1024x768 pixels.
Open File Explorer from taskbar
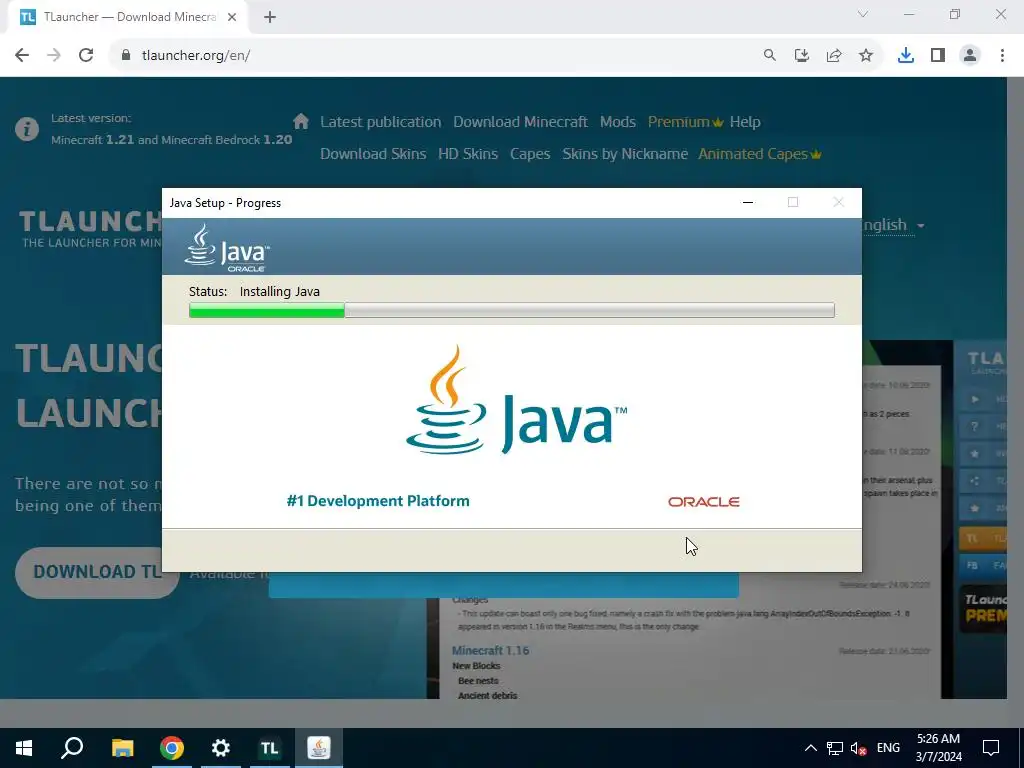122,748
